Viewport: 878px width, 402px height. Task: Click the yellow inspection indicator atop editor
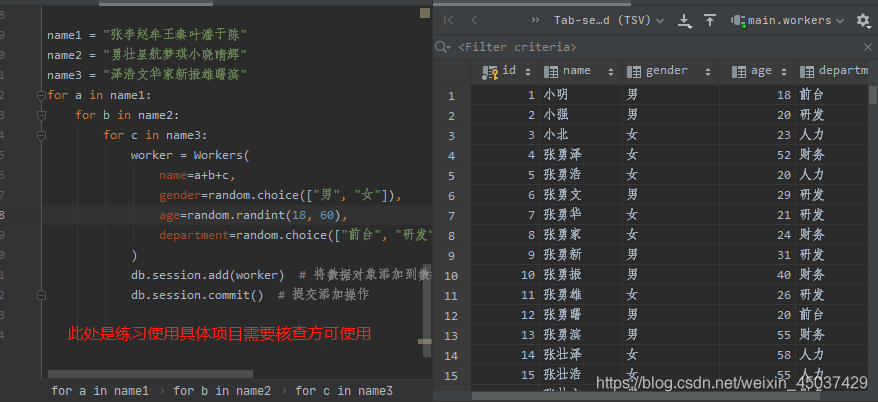(x=424, y=13)
